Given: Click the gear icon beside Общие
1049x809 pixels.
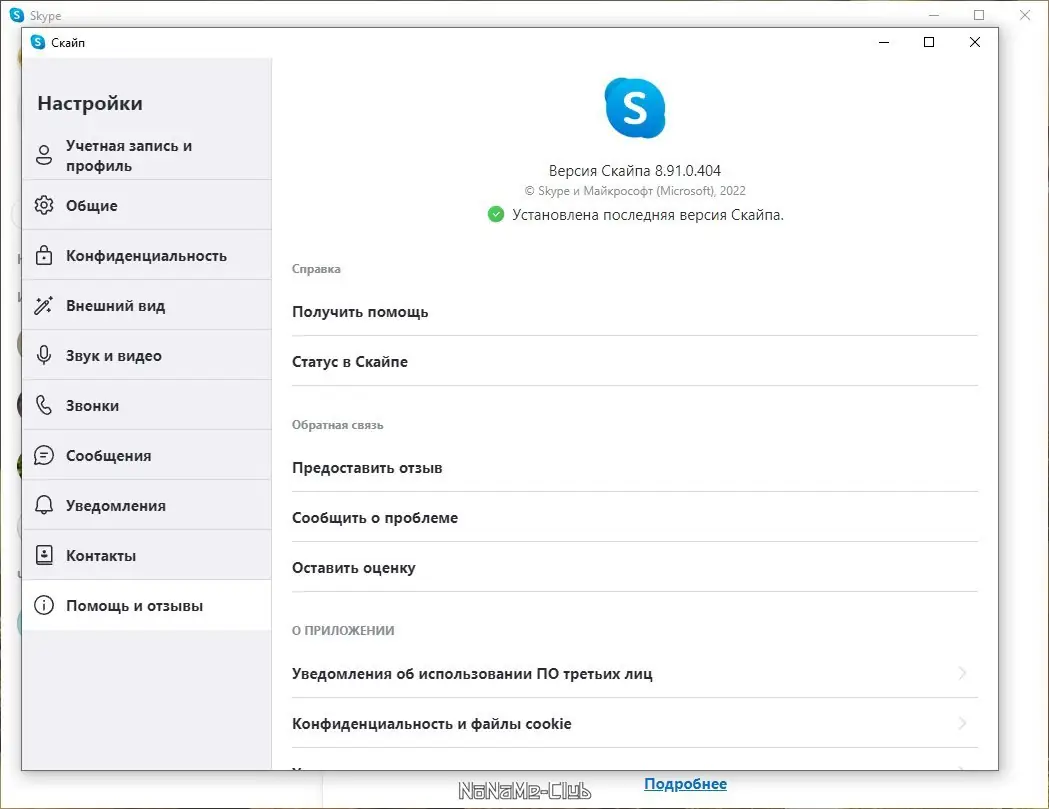Looking at the screenshot, I should (x=43, y=205).
